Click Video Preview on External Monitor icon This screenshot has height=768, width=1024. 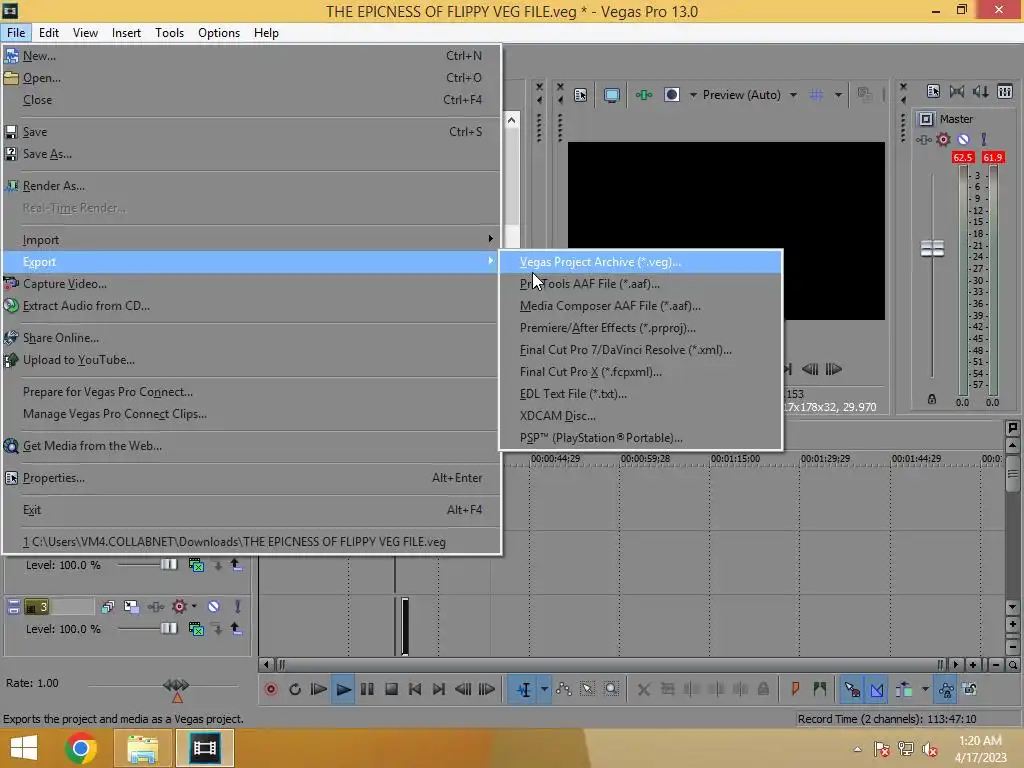tap(611, 95)
